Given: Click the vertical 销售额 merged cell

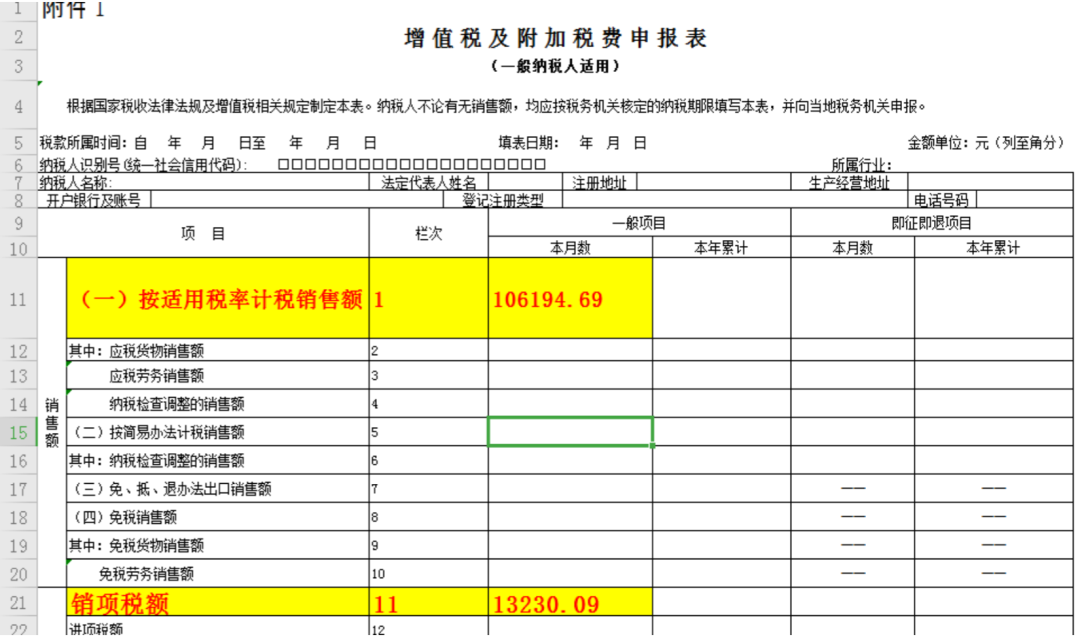Looking at the screenshot, I should click(x=52, y=423).
